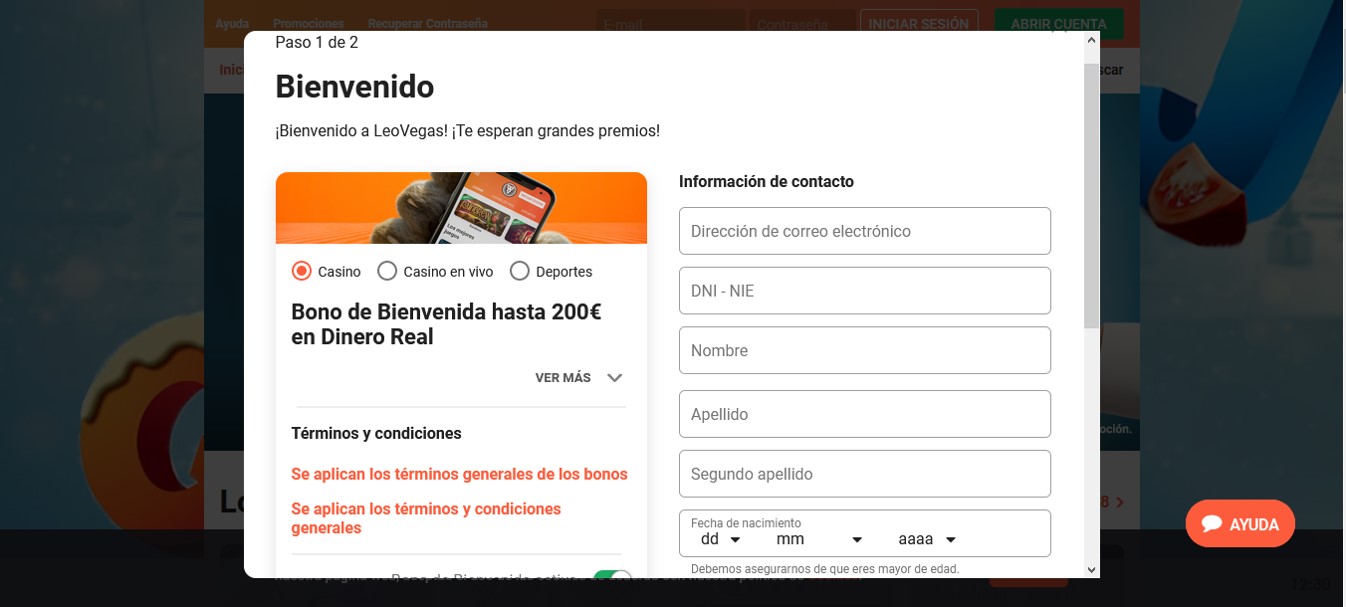Click the Contraseña login field in header

(802, 23)
